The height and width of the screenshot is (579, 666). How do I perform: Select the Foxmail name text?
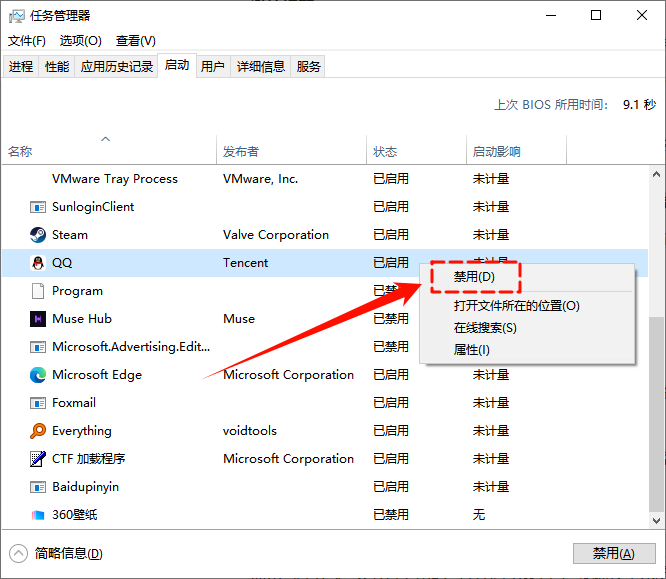(74, 403)
